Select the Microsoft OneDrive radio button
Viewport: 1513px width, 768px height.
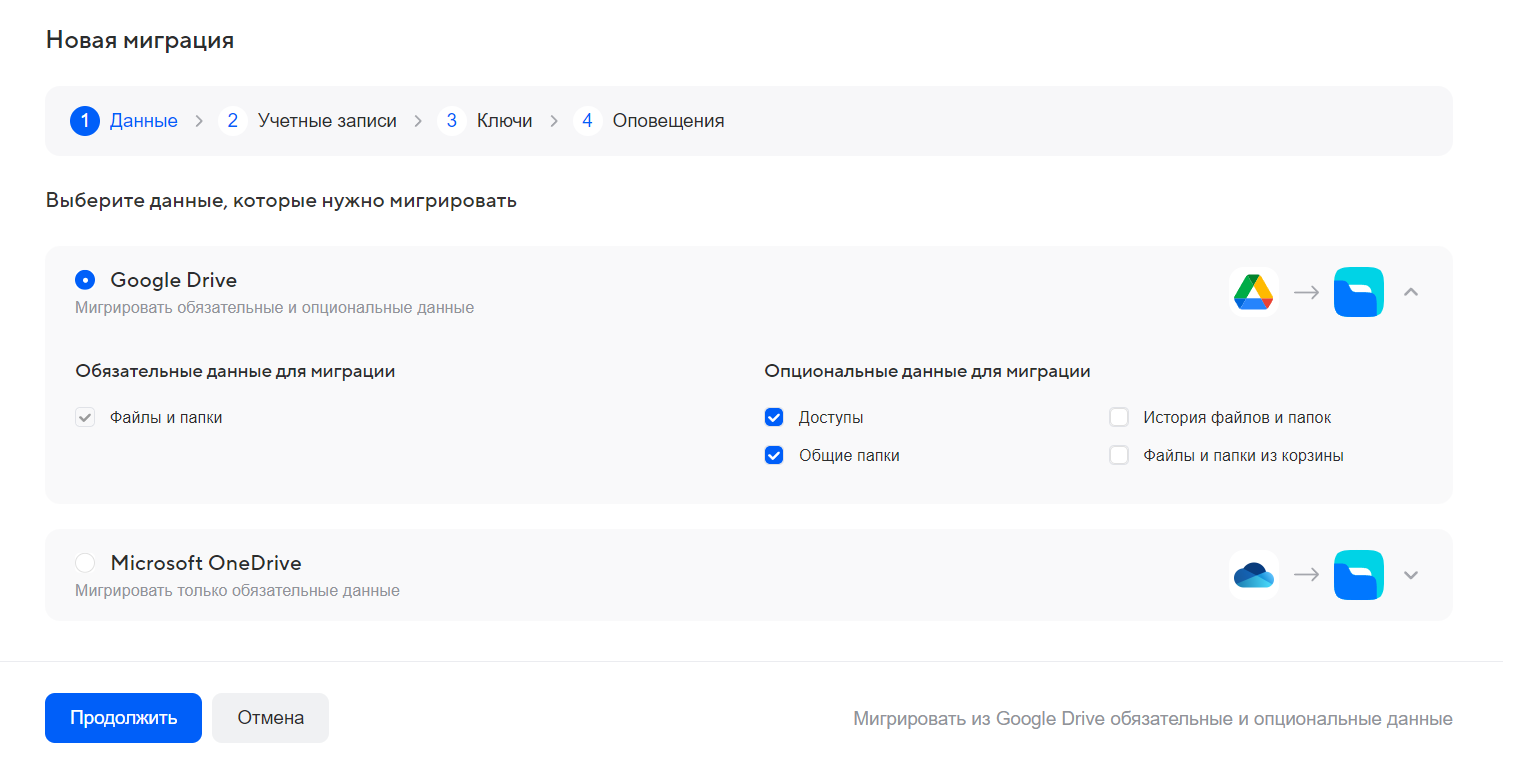pyautogui.click(x=85, y=563)
